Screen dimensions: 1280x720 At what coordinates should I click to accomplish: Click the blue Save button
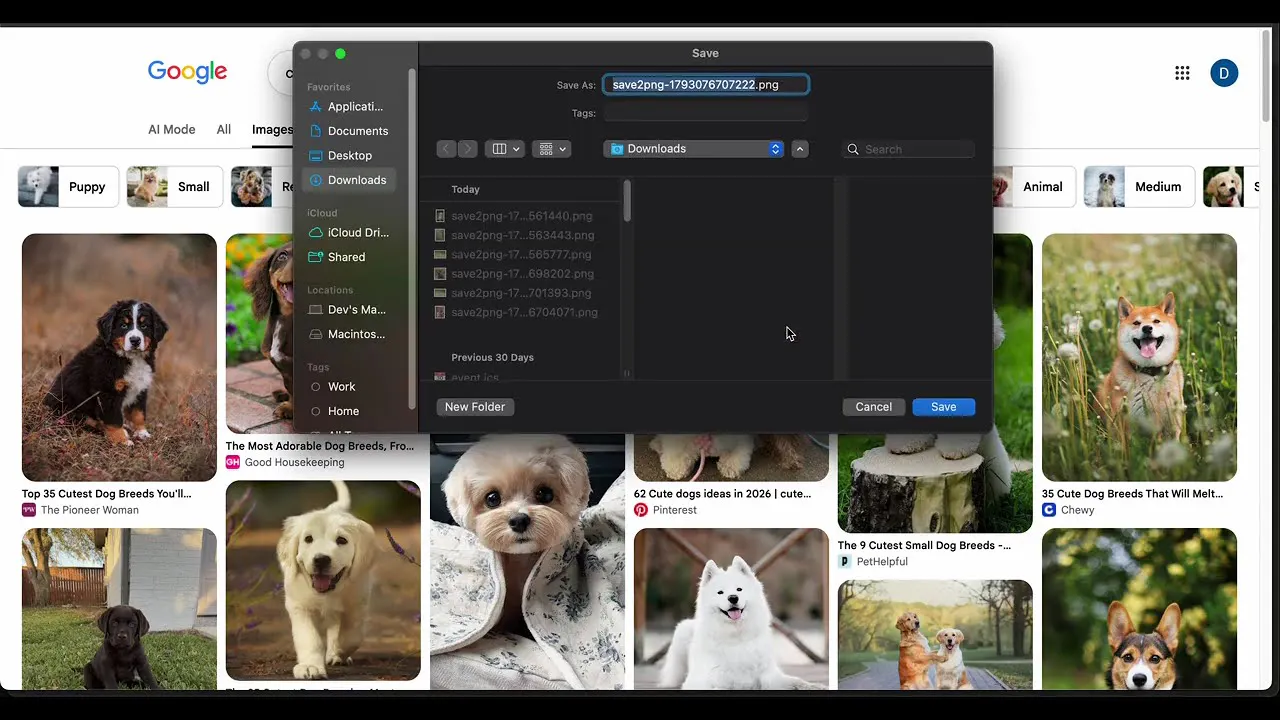(x=944, y=407)
